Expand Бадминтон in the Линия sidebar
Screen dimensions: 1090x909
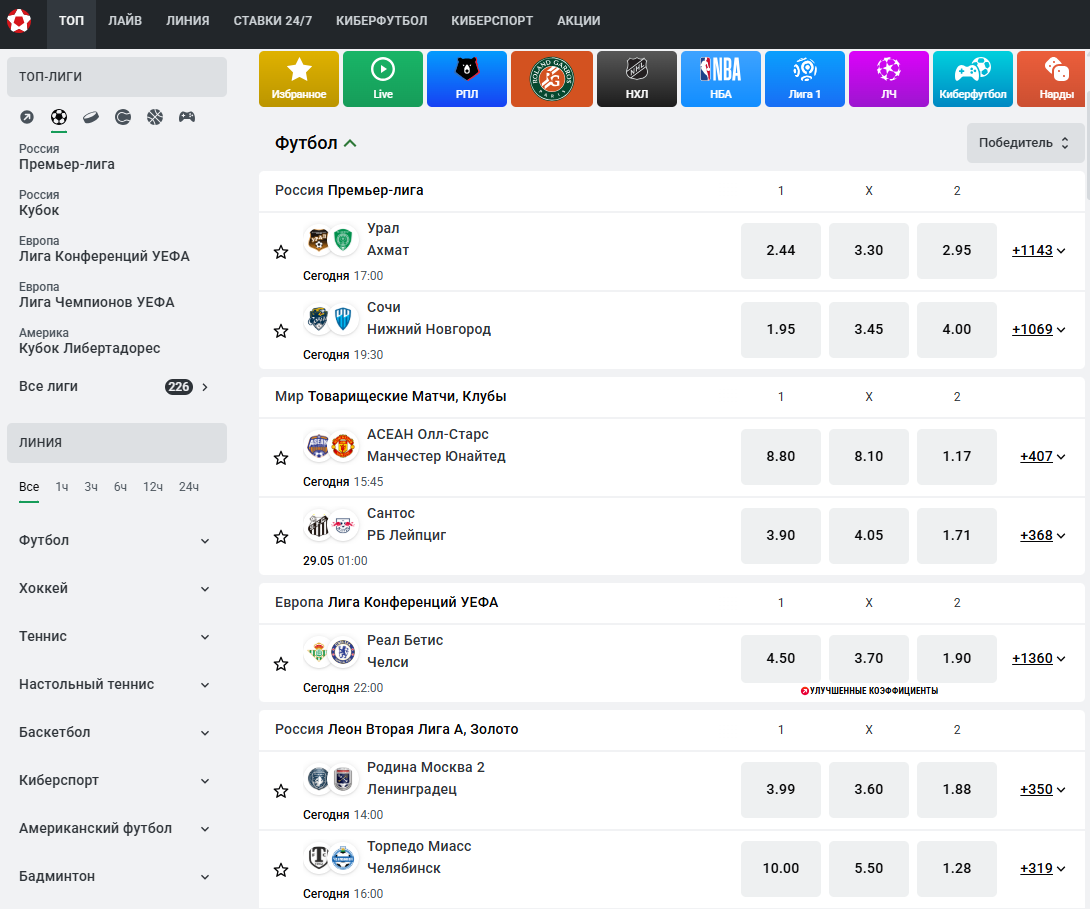[115, 876]
